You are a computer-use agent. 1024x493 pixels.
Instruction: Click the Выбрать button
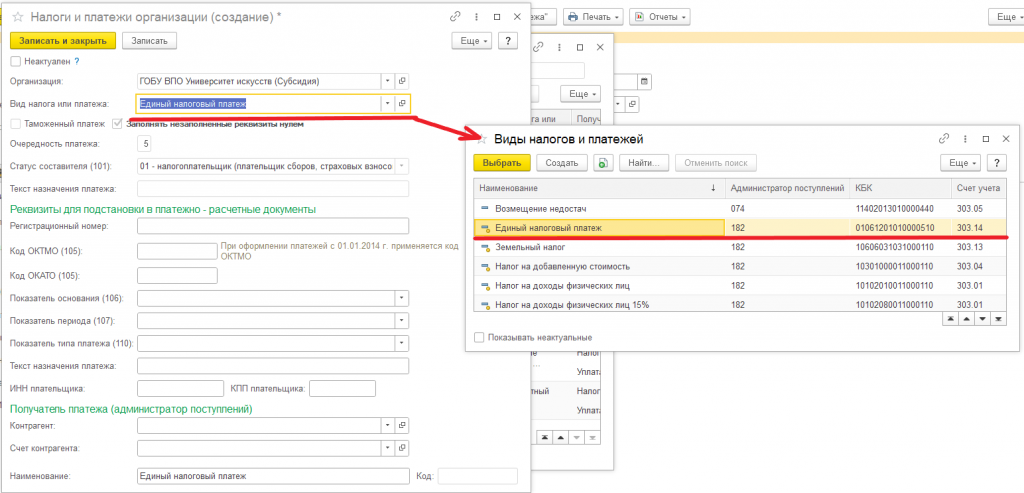tap(502, 163)
